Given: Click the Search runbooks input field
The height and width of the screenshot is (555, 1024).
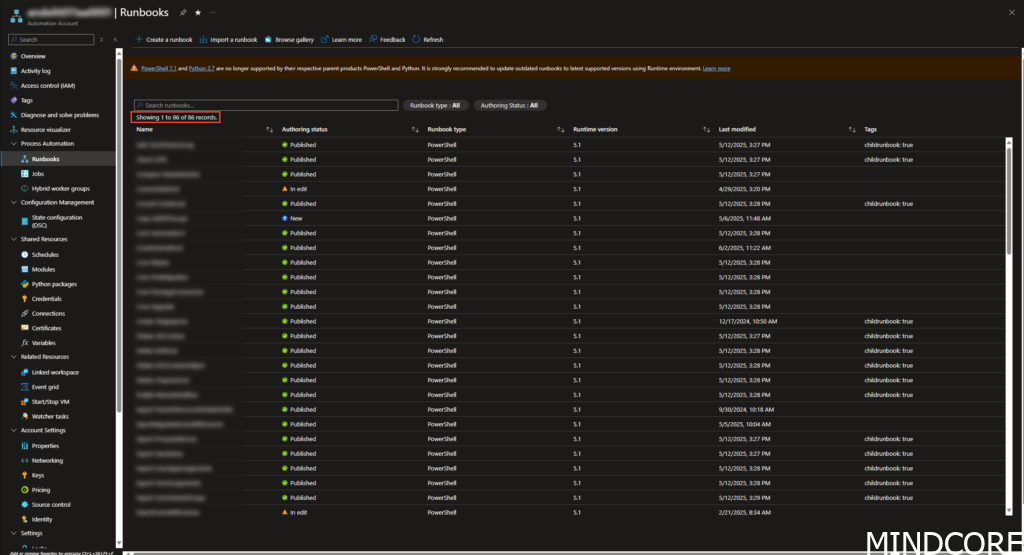Looking at the screenshot, I should coord(266,105).
